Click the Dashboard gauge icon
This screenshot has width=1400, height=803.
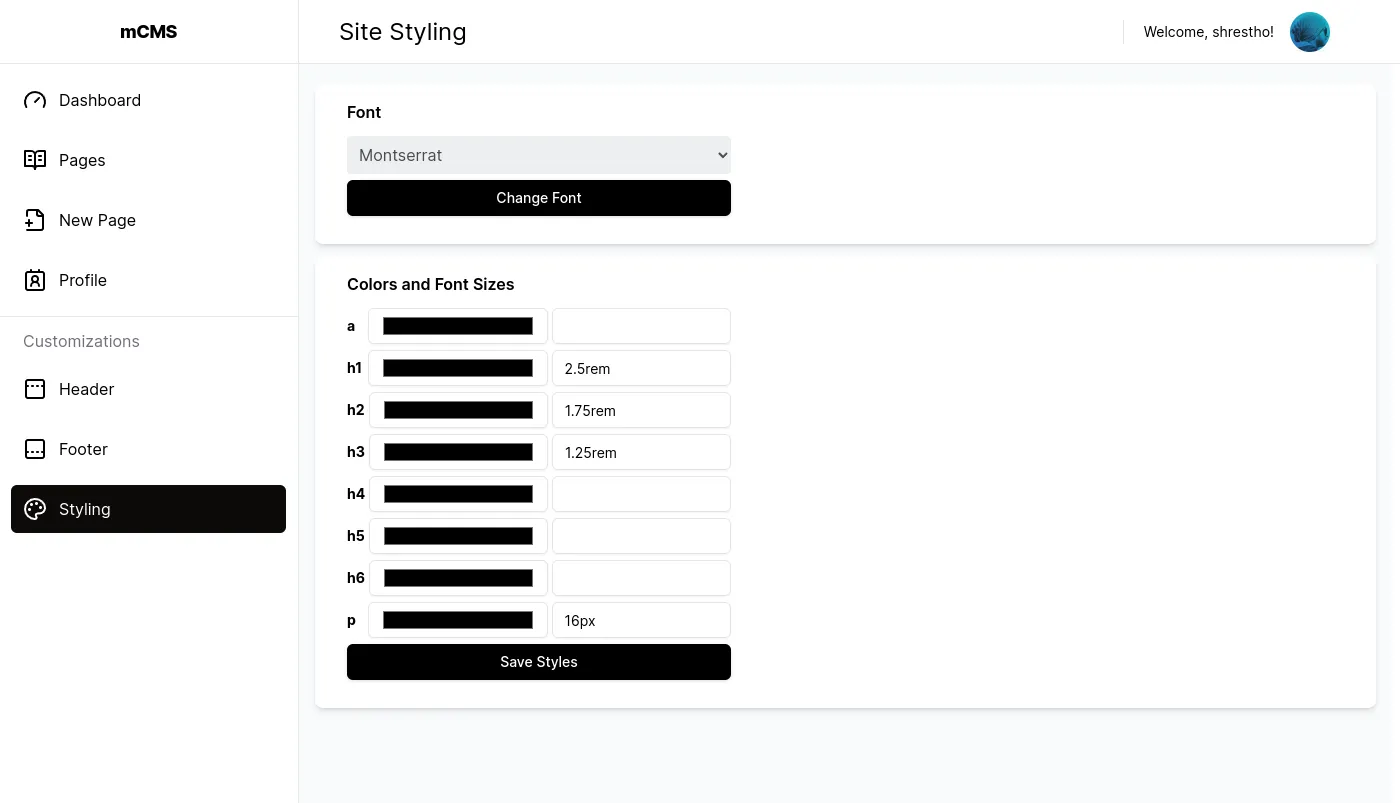tap(35, 100)
